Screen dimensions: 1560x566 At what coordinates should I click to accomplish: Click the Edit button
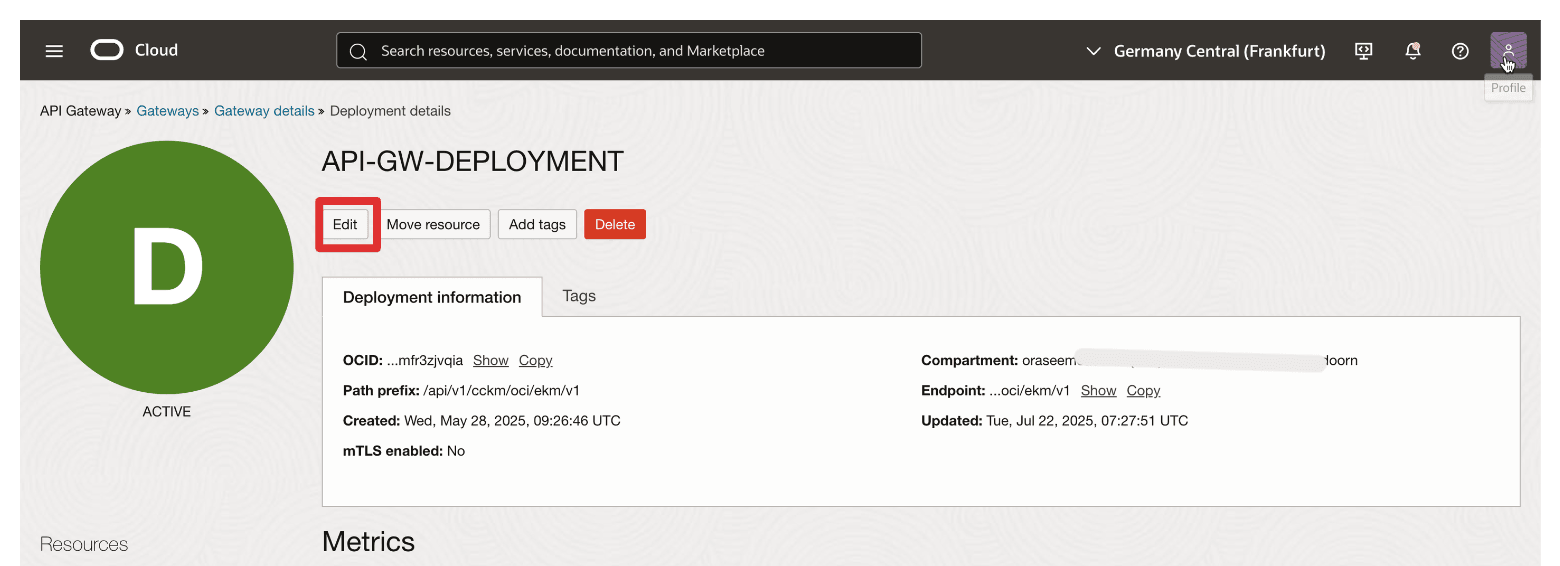[x=345, y=224]
